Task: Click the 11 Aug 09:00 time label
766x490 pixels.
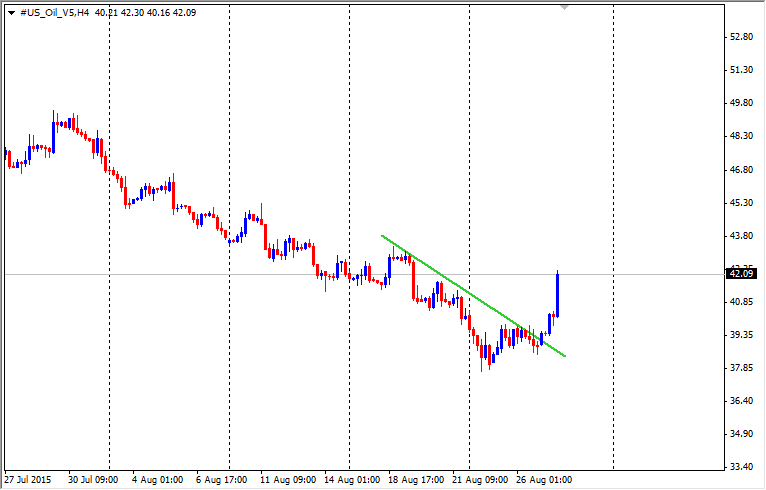Action: pos(288,480)
